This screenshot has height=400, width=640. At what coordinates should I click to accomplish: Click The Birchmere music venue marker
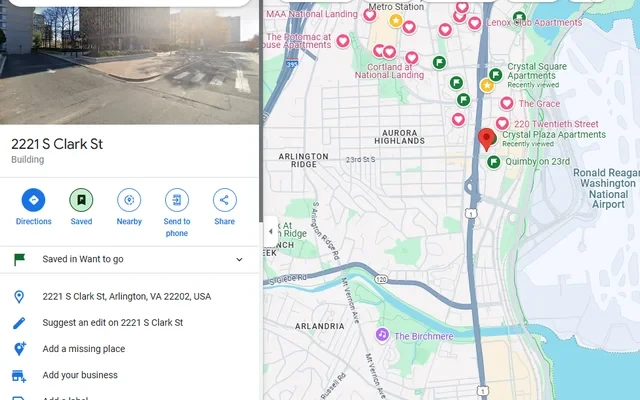click(382, 335)
